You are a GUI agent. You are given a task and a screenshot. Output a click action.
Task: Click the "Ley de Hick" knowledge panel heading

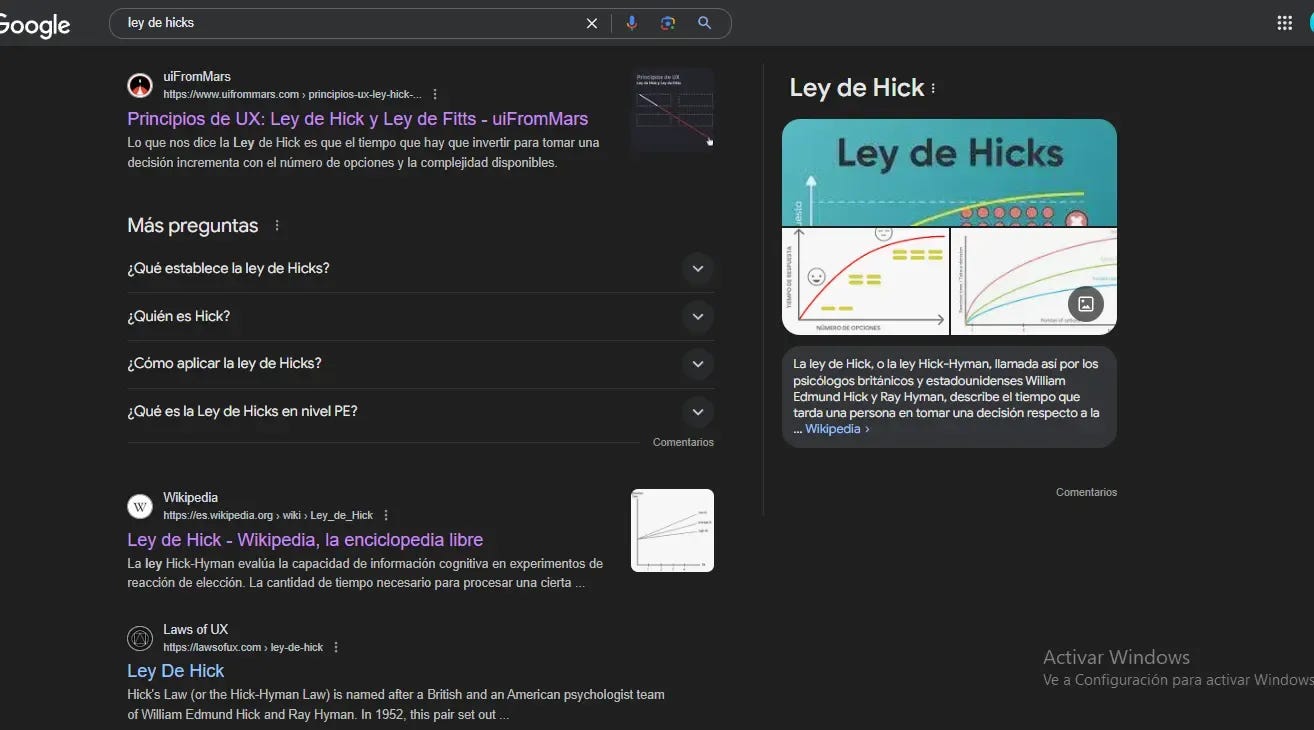pos(857,88)
